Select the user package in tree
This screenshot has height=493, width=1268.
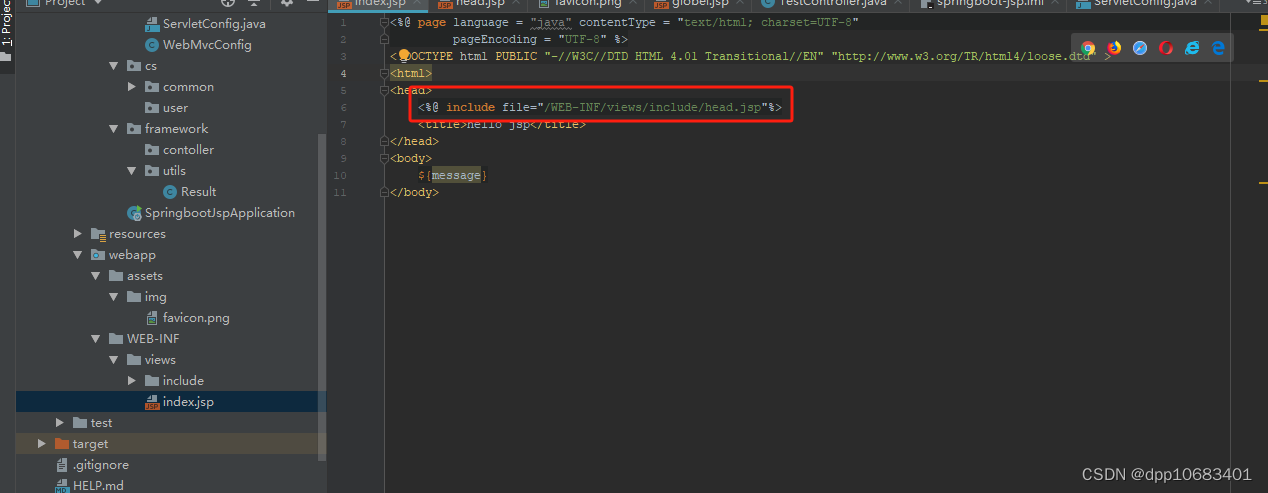pyautogui.click(x=175, y=107)
